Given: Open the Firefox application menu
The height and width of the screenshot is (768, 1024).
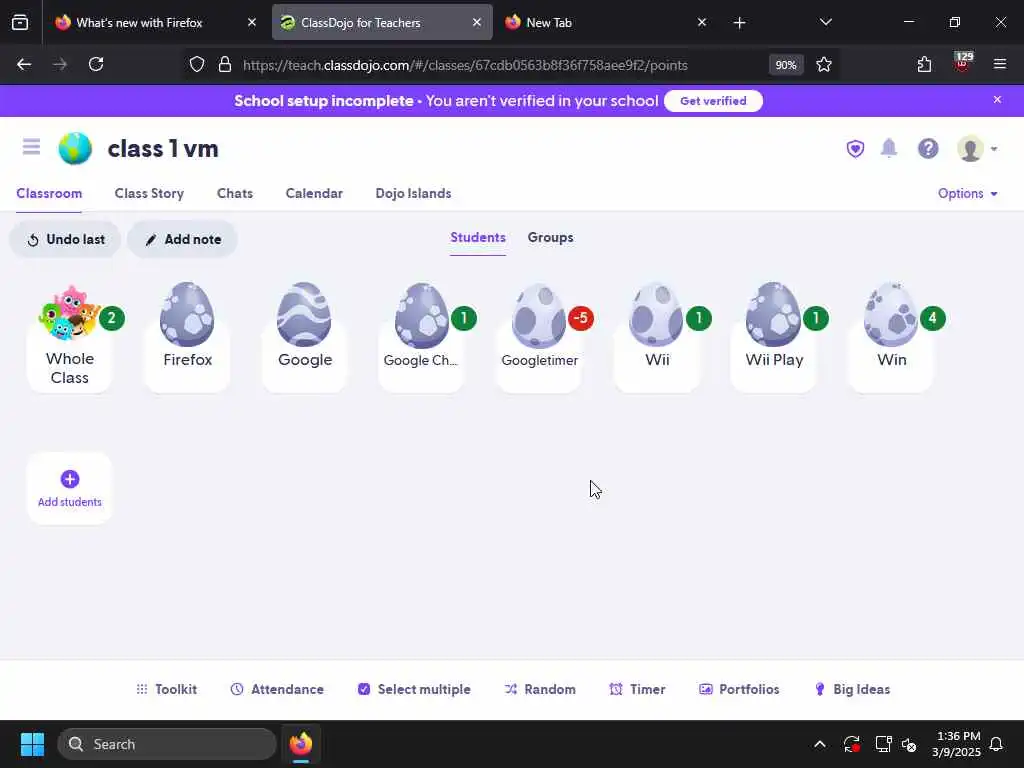Looking at the screenshot, I should click(x=1000, y=64).
